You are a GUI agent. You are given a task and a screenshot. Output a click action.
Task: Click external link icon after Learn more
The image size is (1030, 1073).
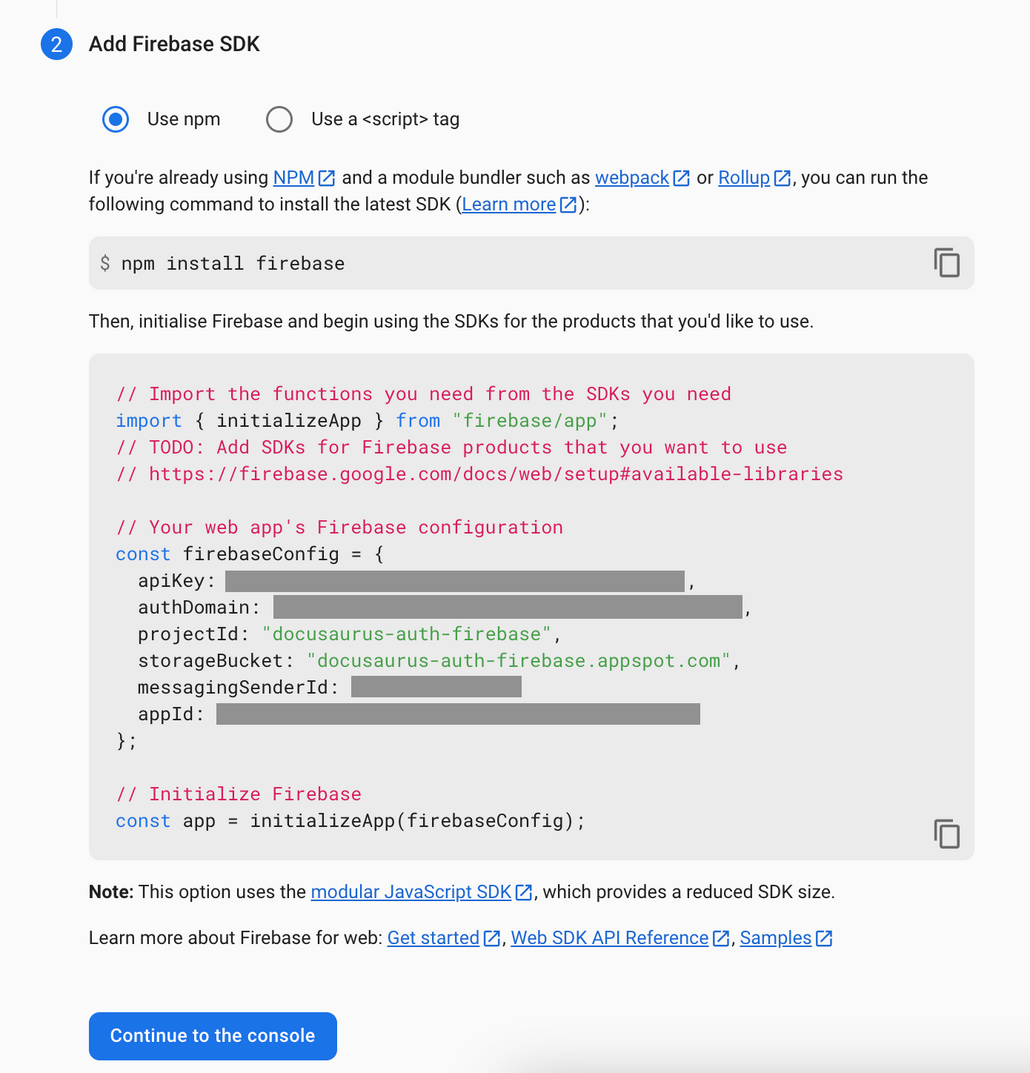coord(568,205)
